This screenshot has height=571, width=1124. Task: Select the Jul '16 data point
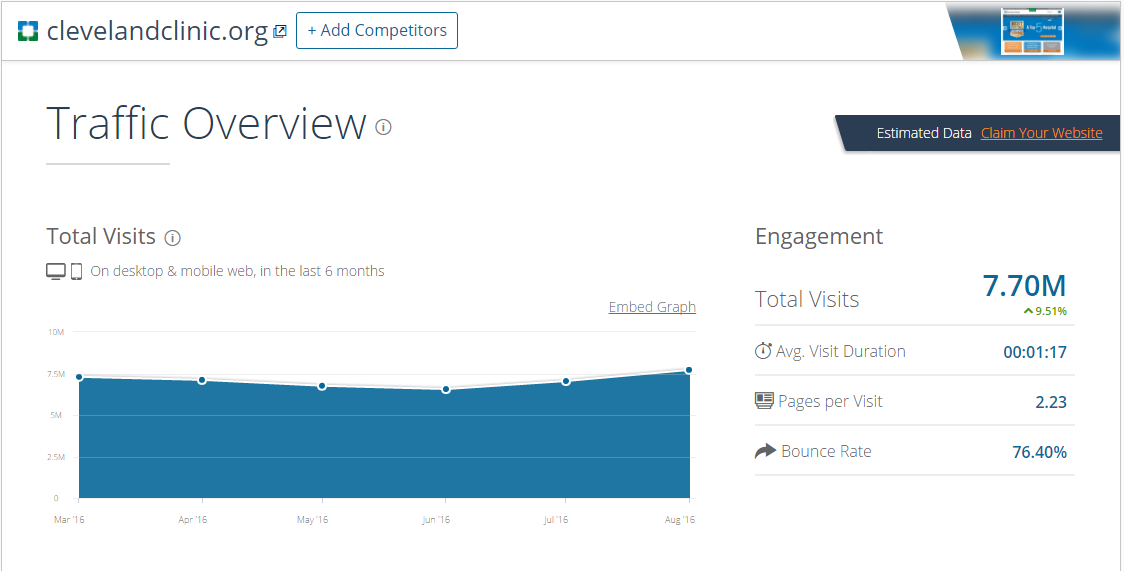pyautogui.click(x=566, y=381)
